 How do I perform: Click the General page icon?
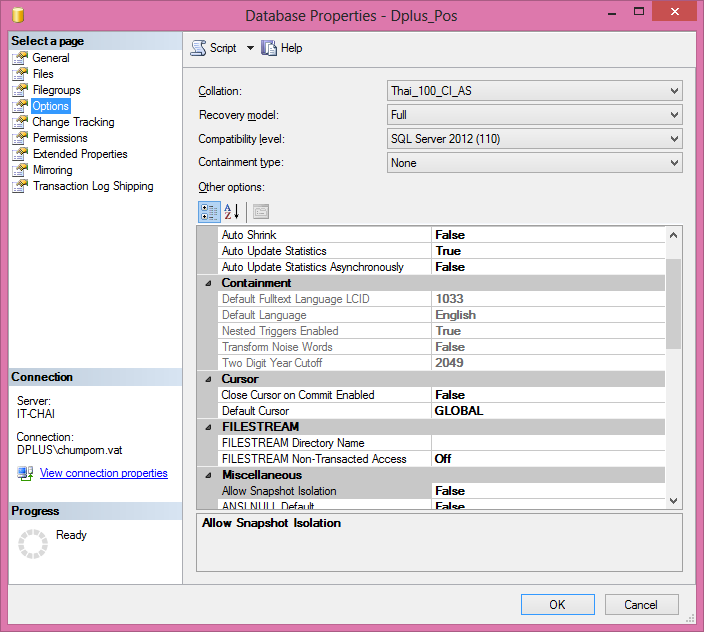[x=20, y=58]
